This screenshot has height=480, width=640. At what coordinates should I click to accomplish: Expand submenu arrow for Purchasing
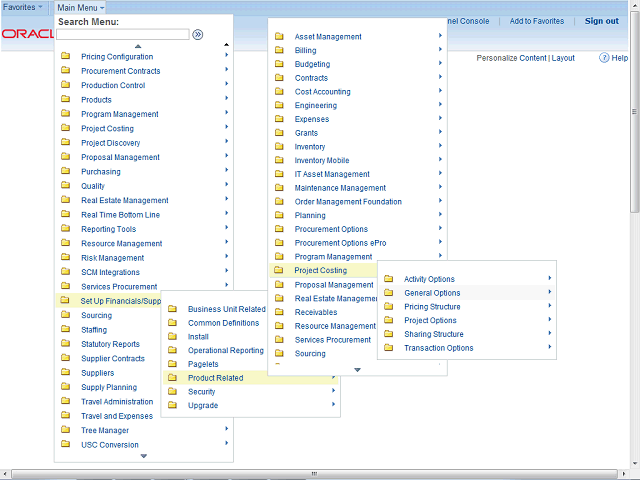(227, 170)
